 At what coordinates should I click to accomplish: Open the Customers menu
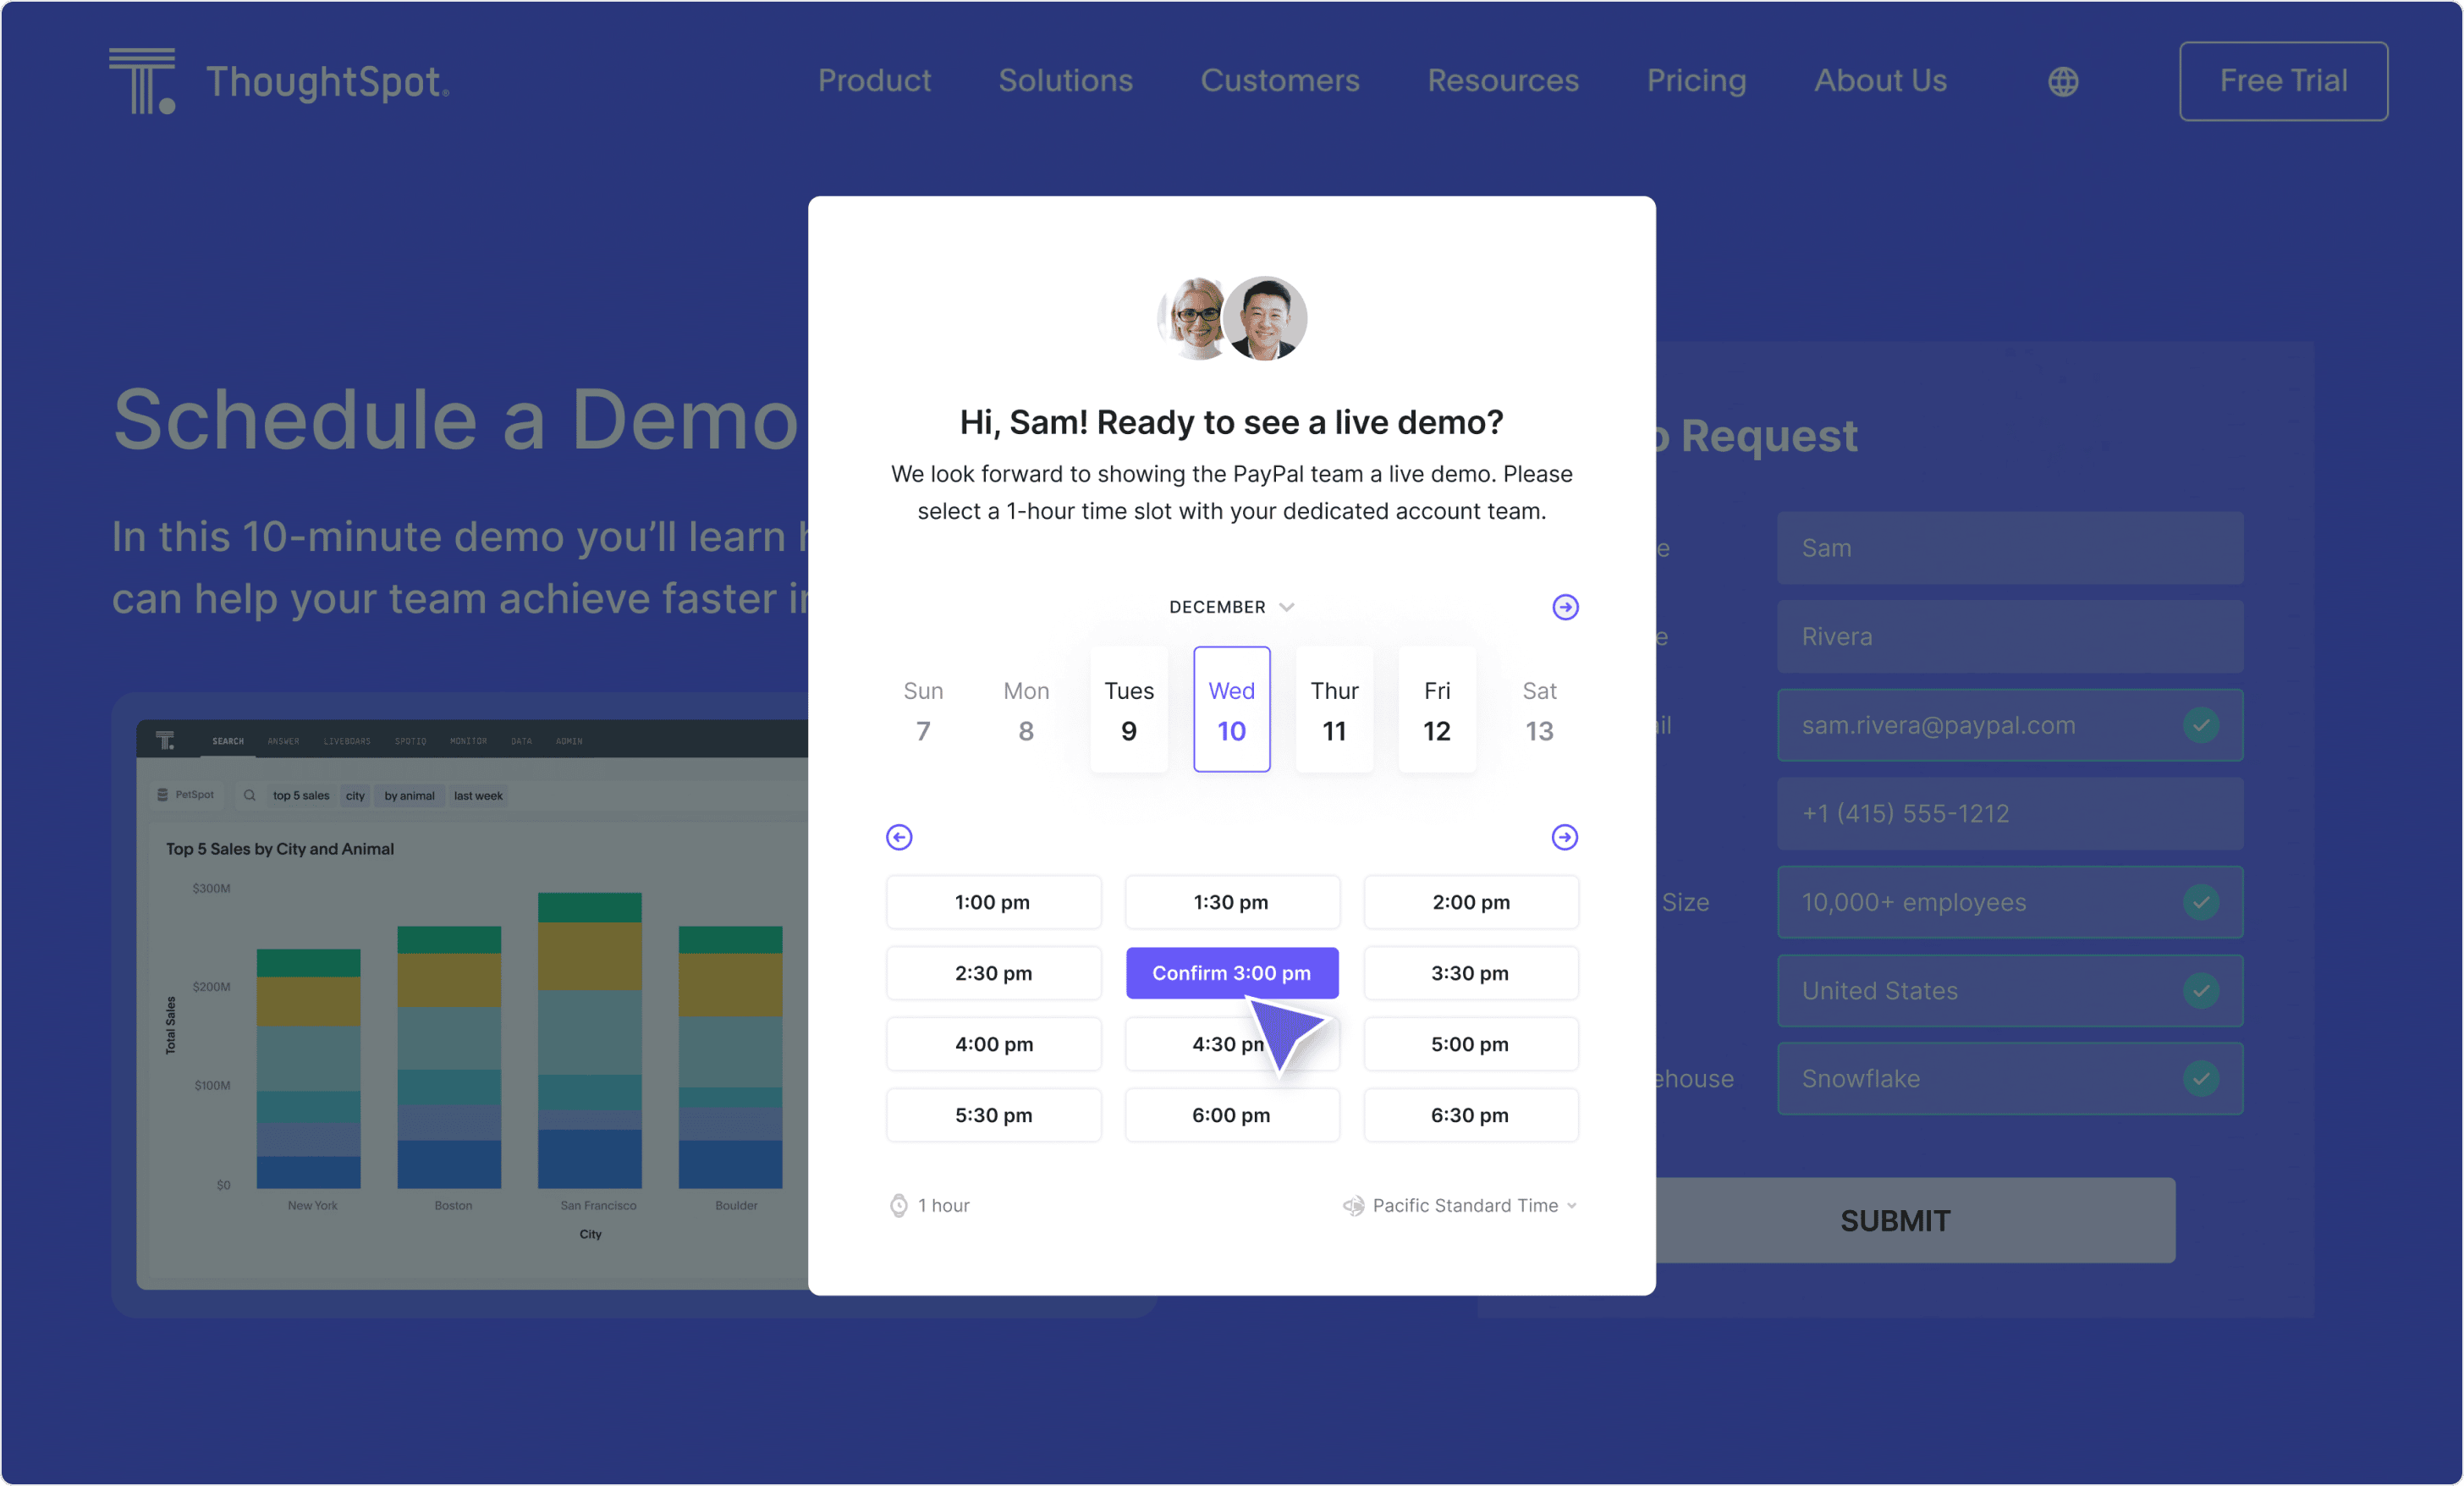(x=1280, y=81)
